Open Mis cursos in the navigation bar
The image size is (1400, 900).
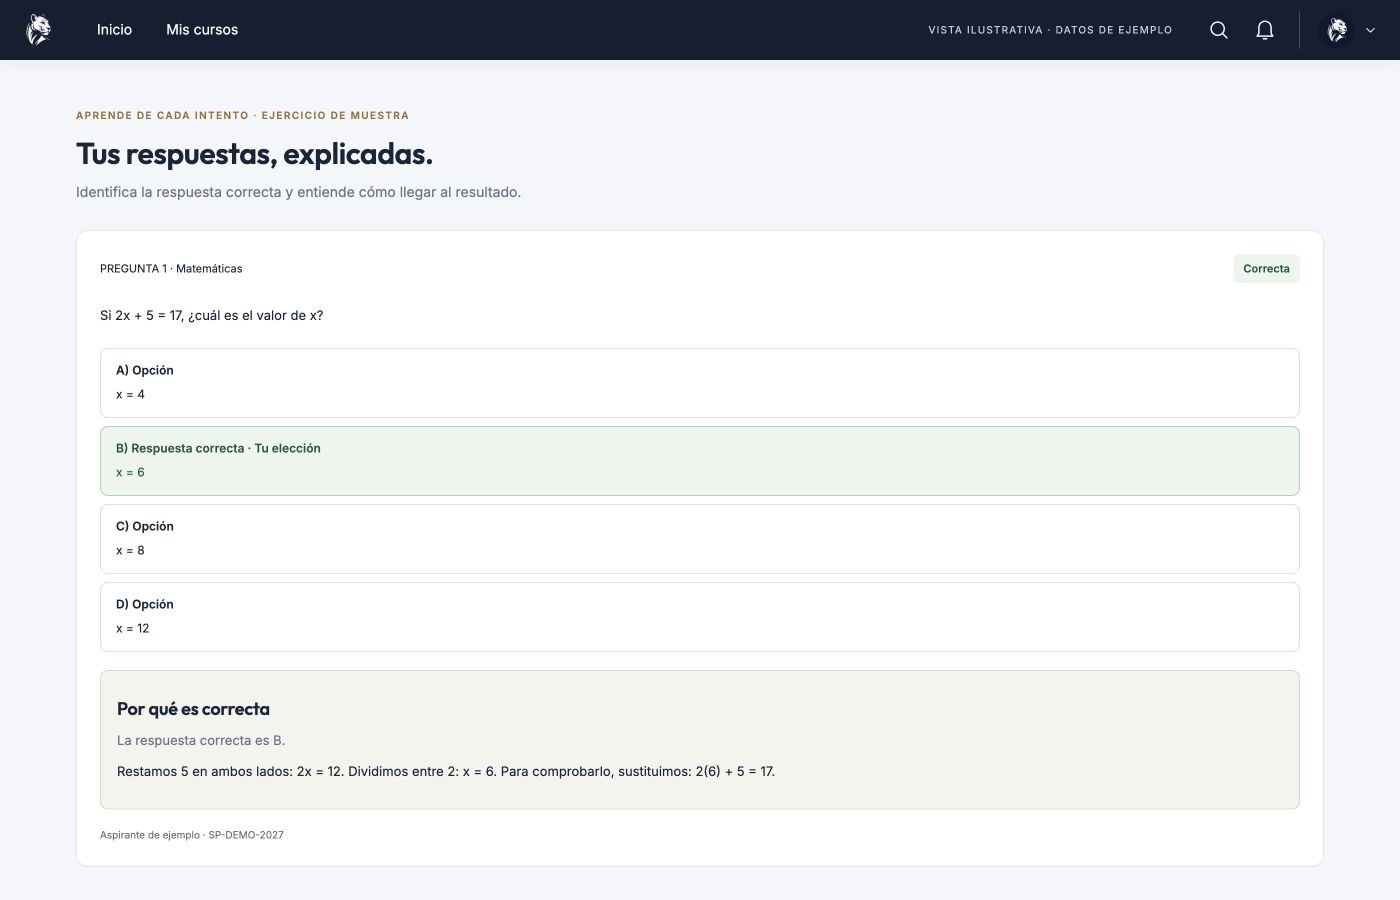coord(202,30)
